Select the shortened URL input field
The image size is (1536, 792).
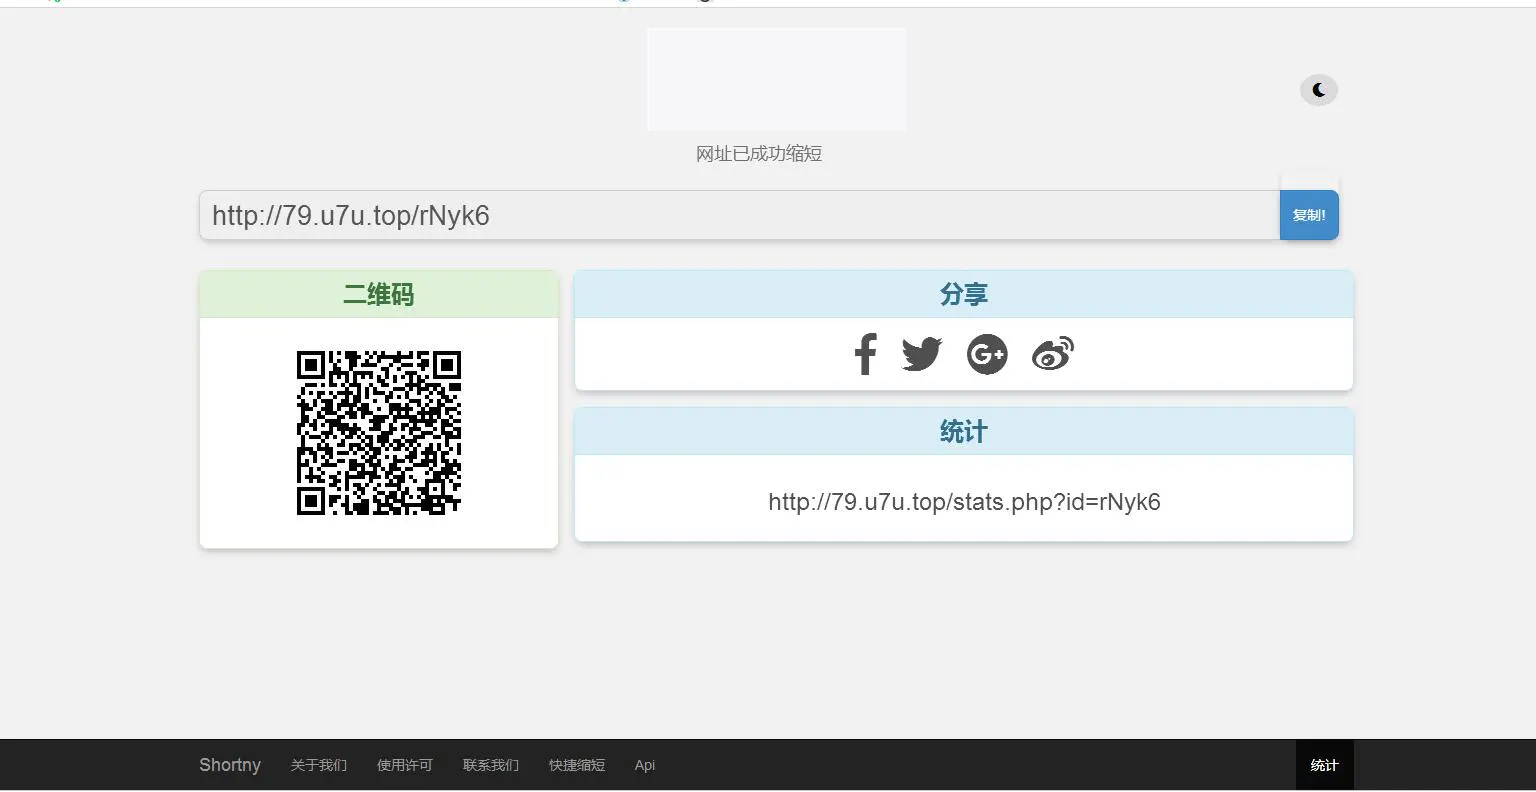pyautogui.click(x=738, y=214)
